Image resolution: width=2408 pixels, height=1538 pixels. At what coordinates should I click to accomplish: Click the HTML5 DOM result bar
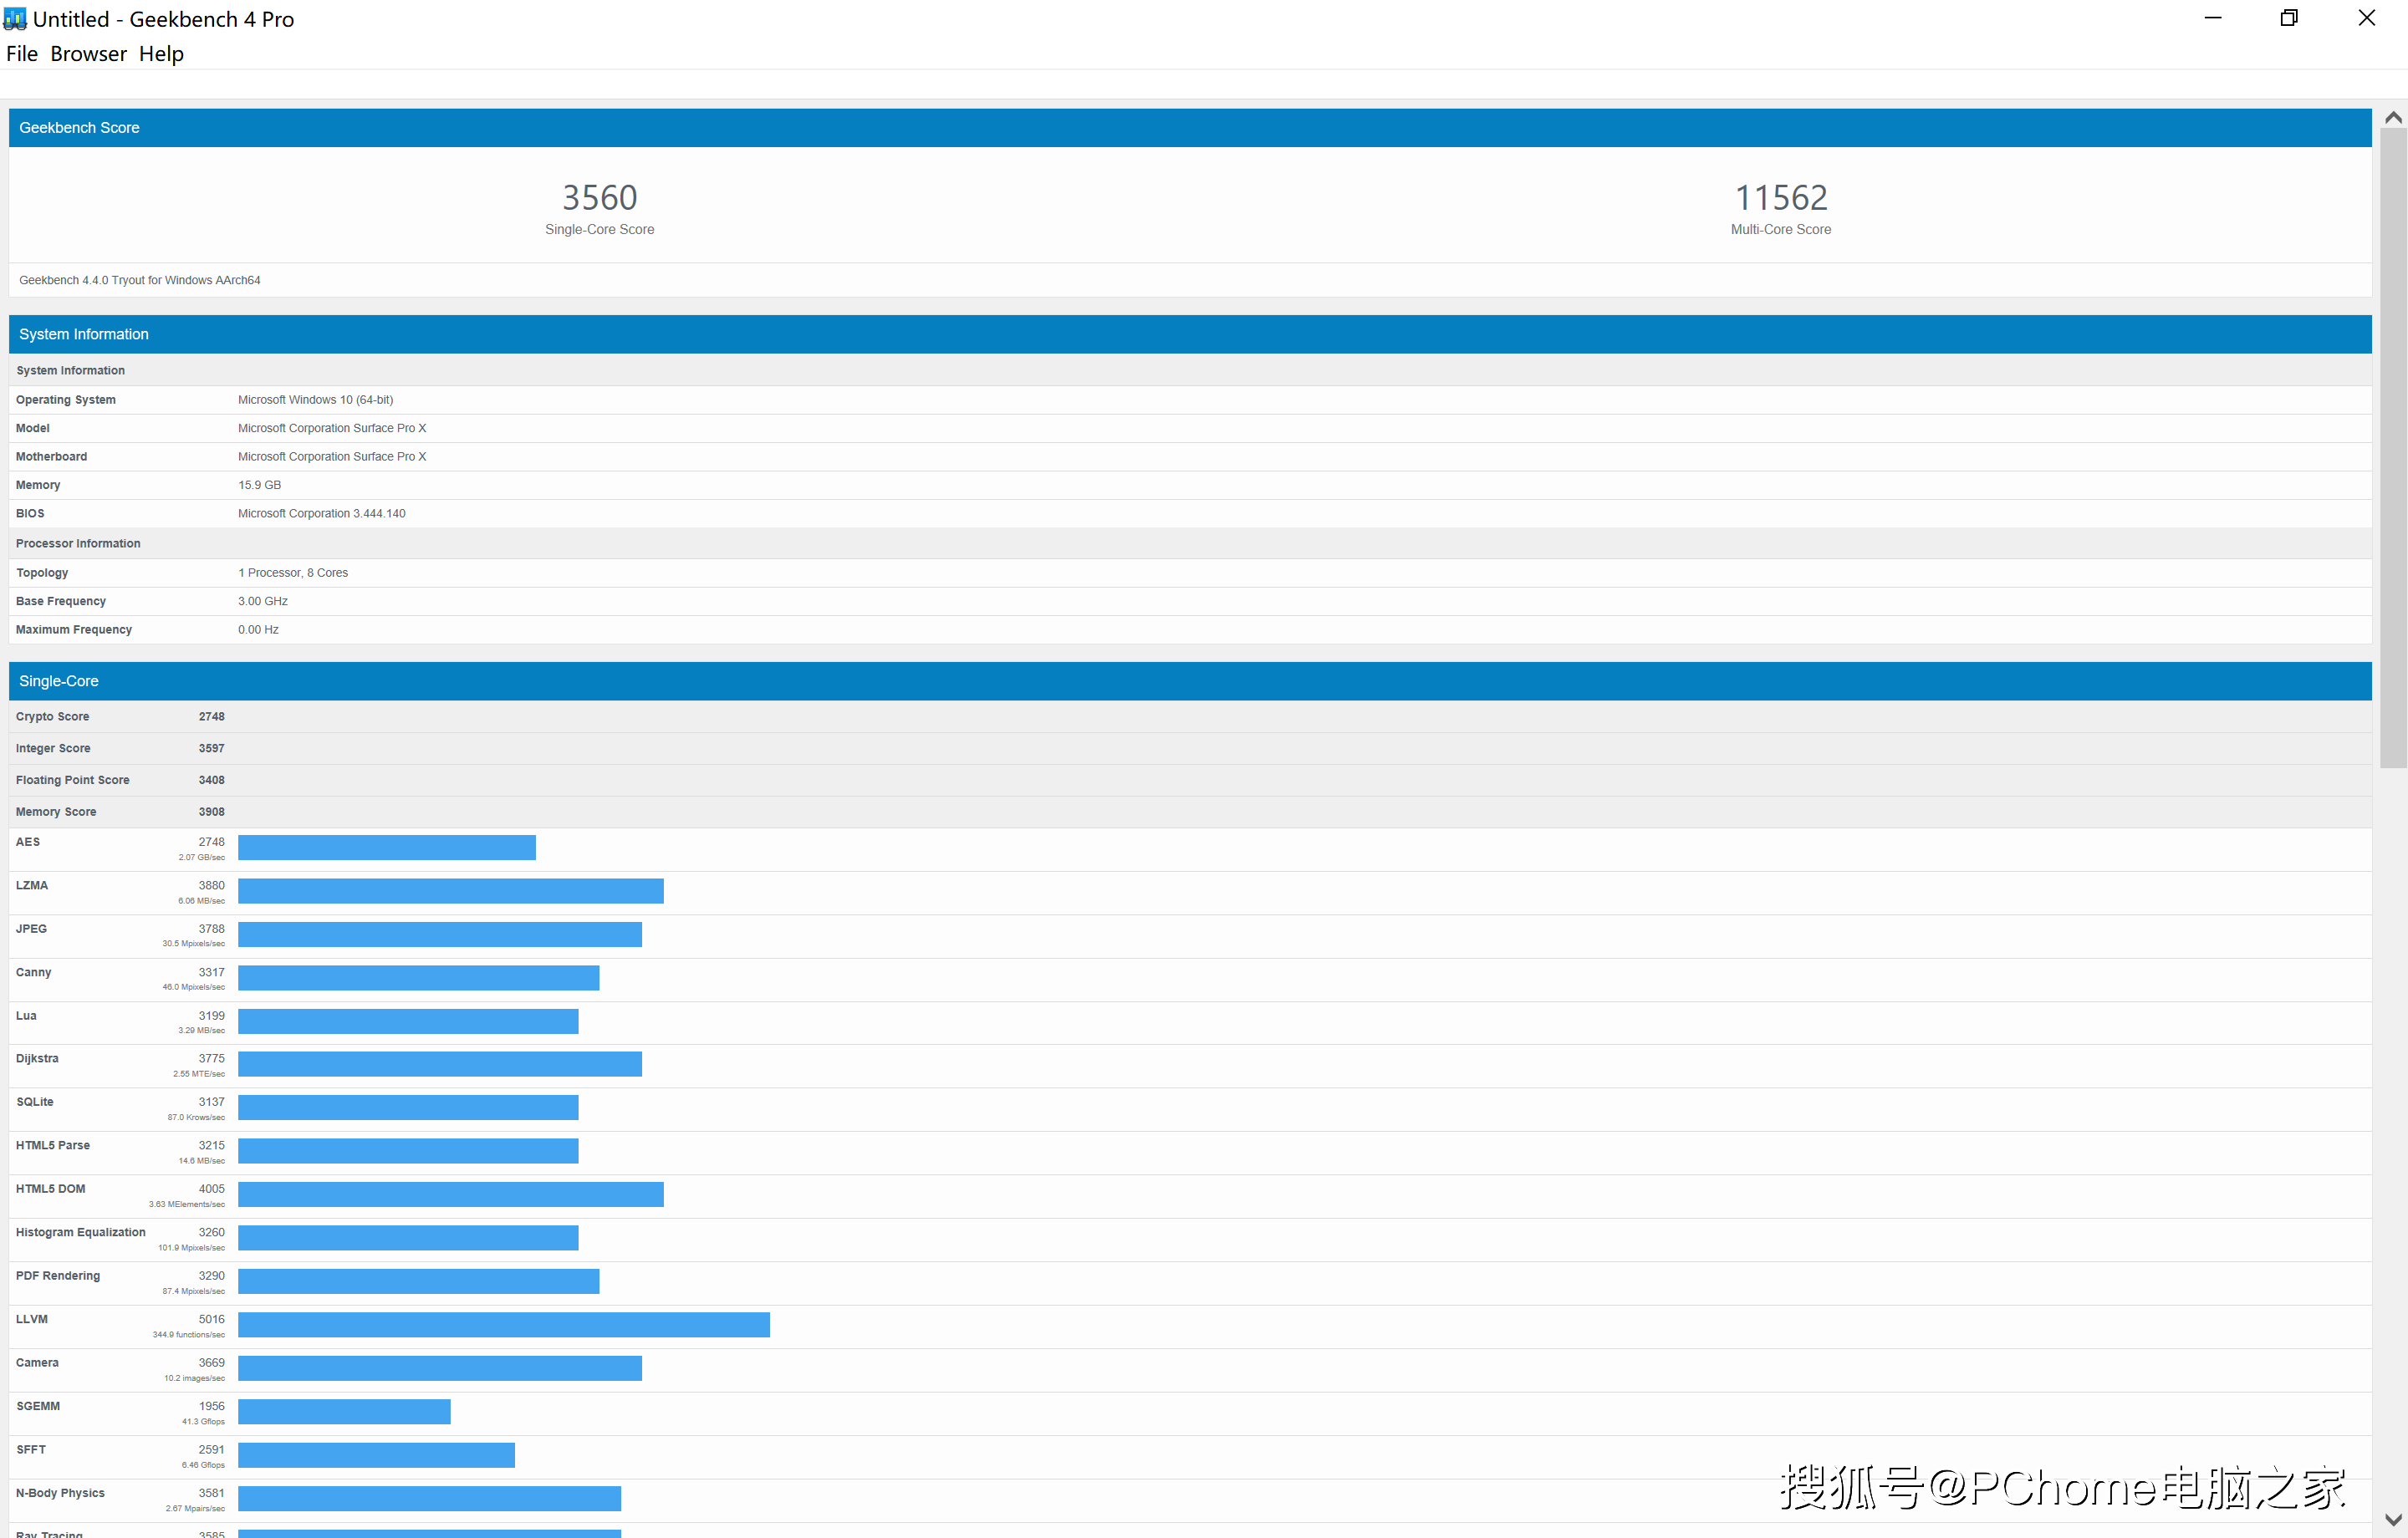coord(451,1195)
